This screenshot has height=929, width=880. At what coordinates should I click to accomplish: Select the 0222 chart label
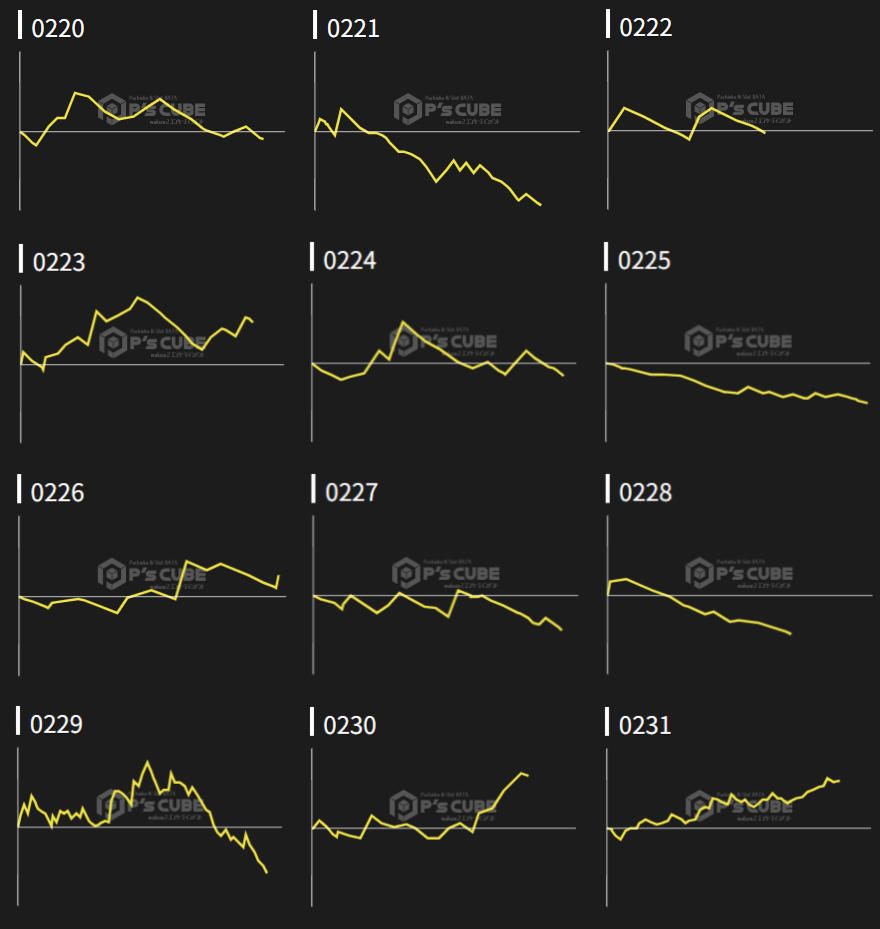click(646, 28)
